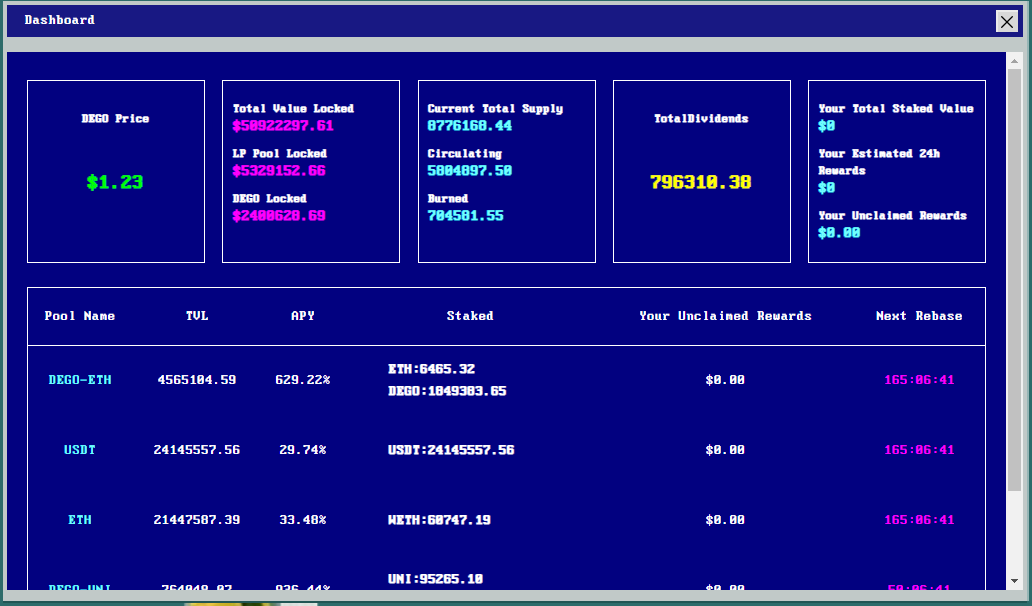Click the UNI:95265.10 staked amount
This screenshot has height=606, width=1032.
point(436,579)
